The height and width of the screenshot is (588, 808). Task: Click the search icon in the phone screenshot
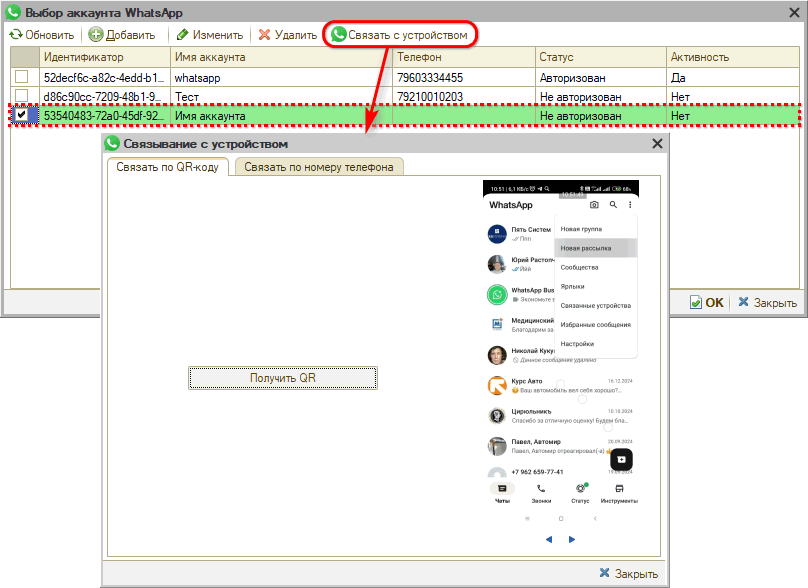click(x=613, y=205)
